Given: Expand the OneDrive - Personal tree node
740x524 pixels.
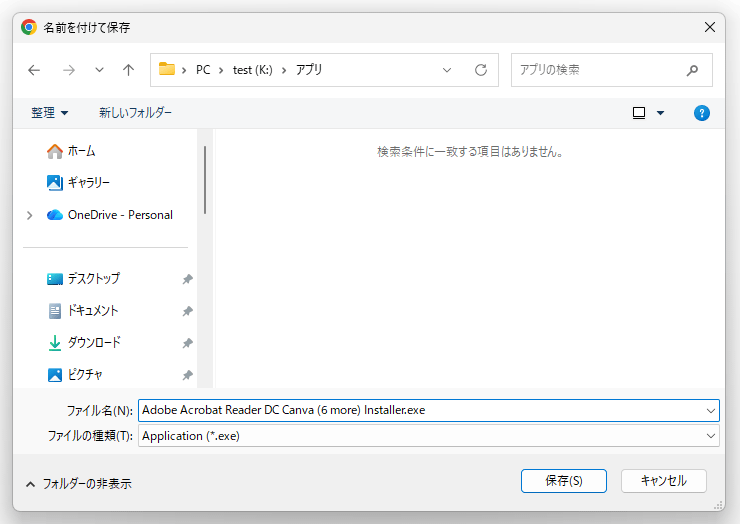Looking at the screenshot, I should pos(29,215).
